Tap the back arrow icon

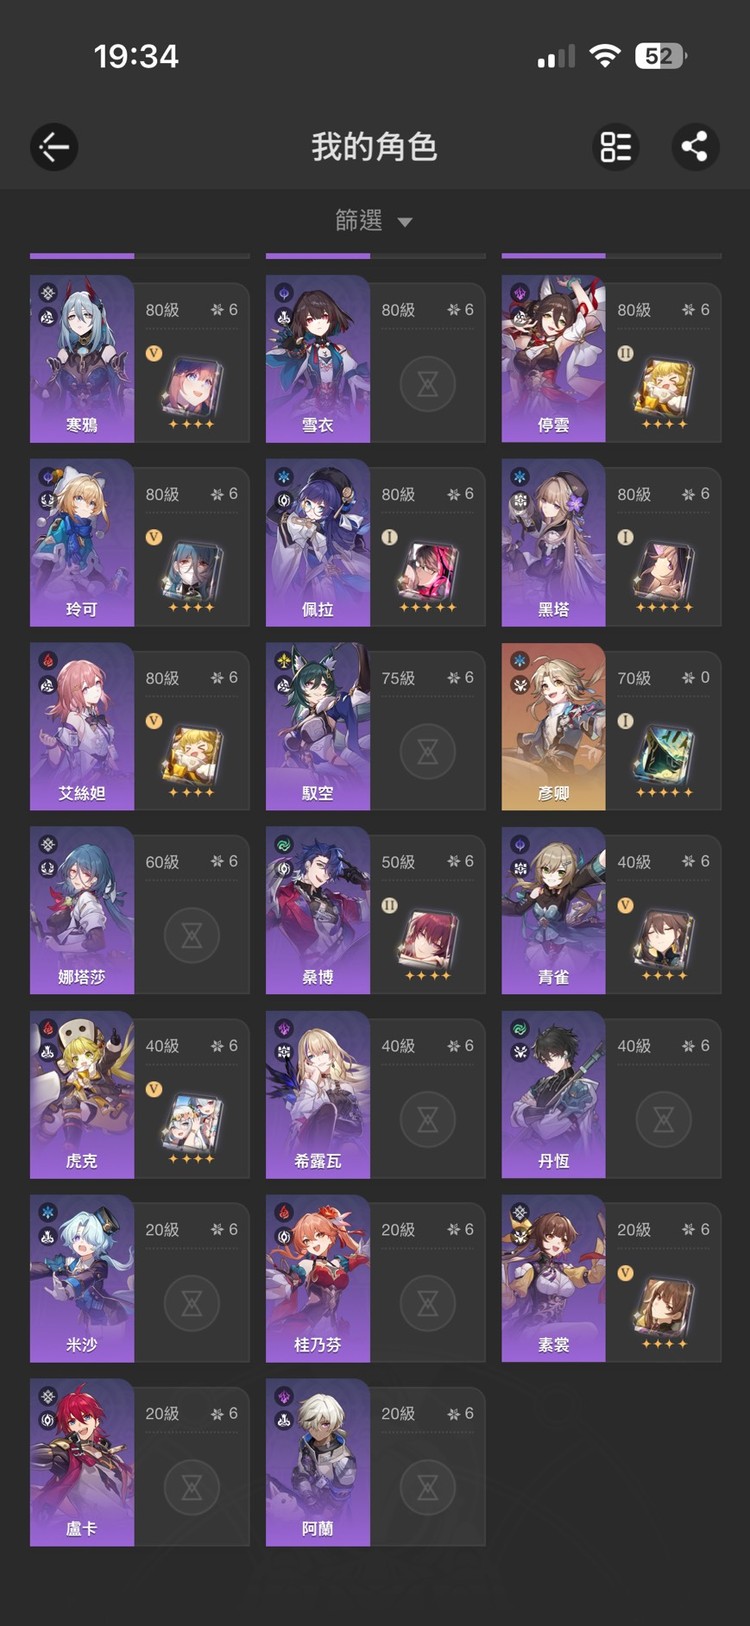point(54,147)
